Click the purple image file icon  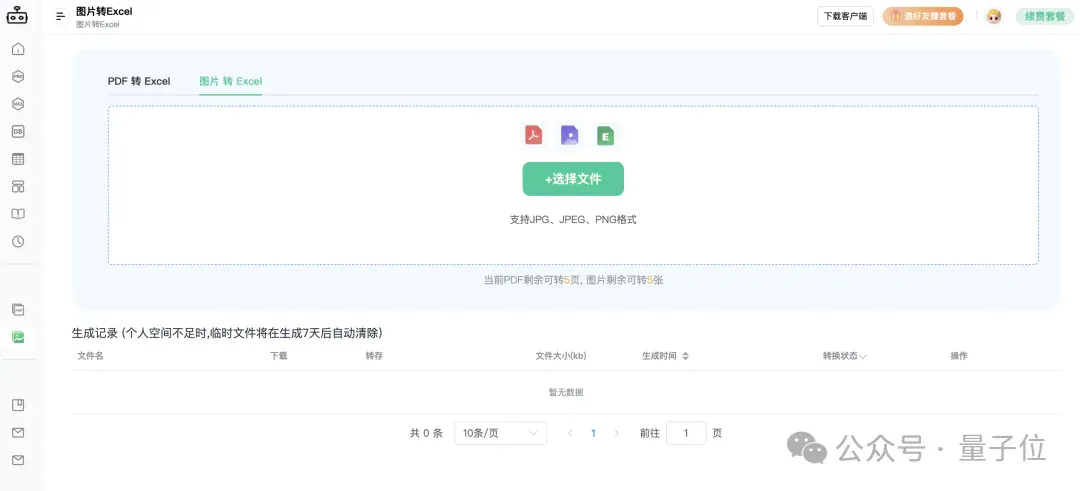tap(570, 135)
